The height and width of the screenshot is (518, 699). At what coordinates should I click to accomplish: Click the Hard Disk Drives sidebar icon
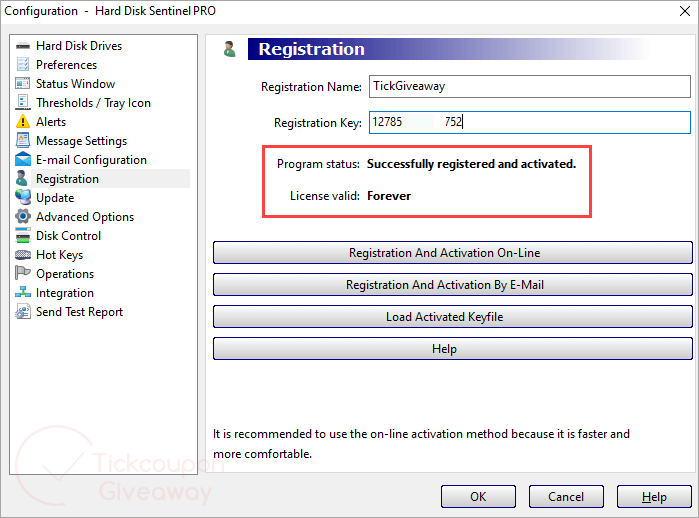pyautogui.click(x=23, y=46)
